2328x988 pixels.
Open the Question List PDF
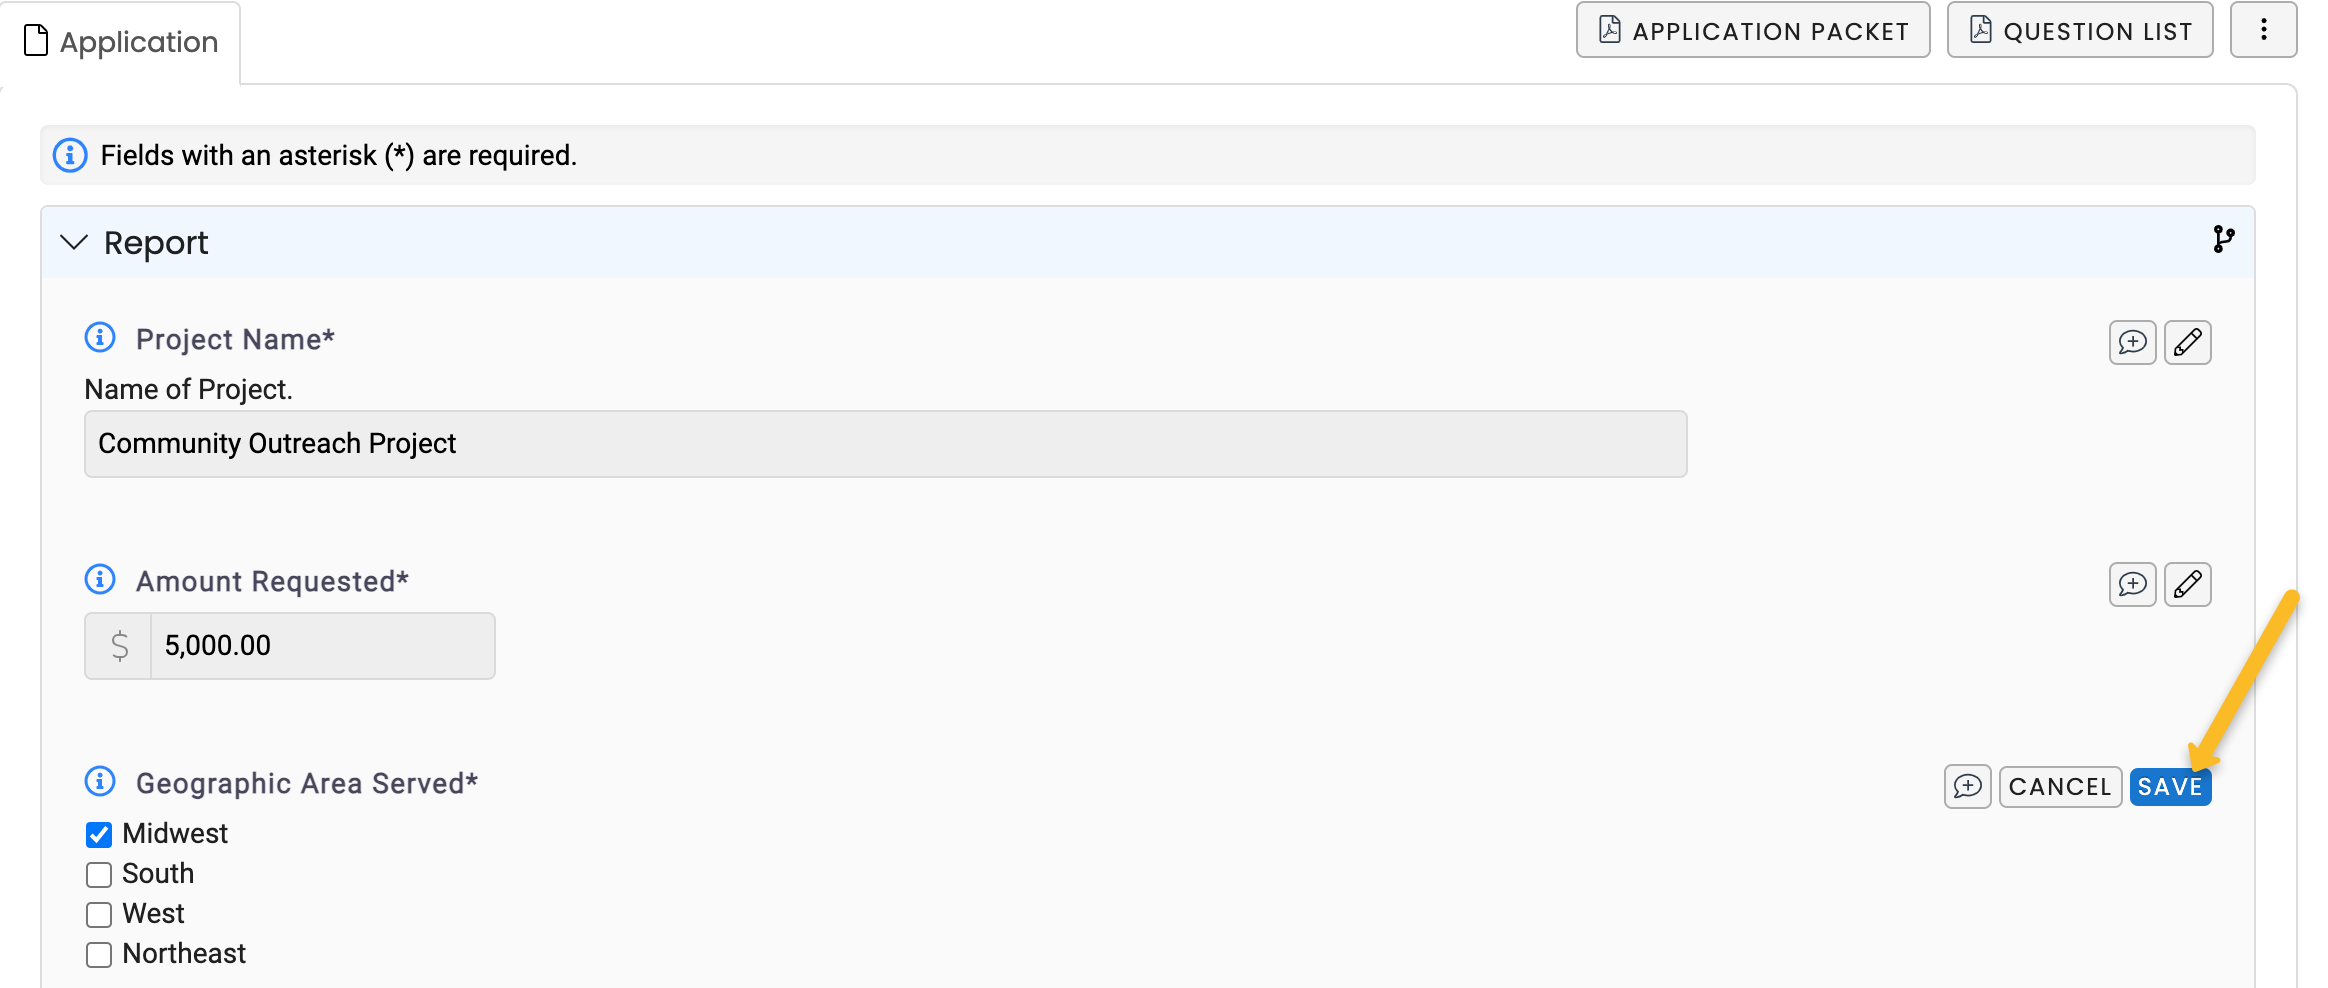tap(2080, 30)
